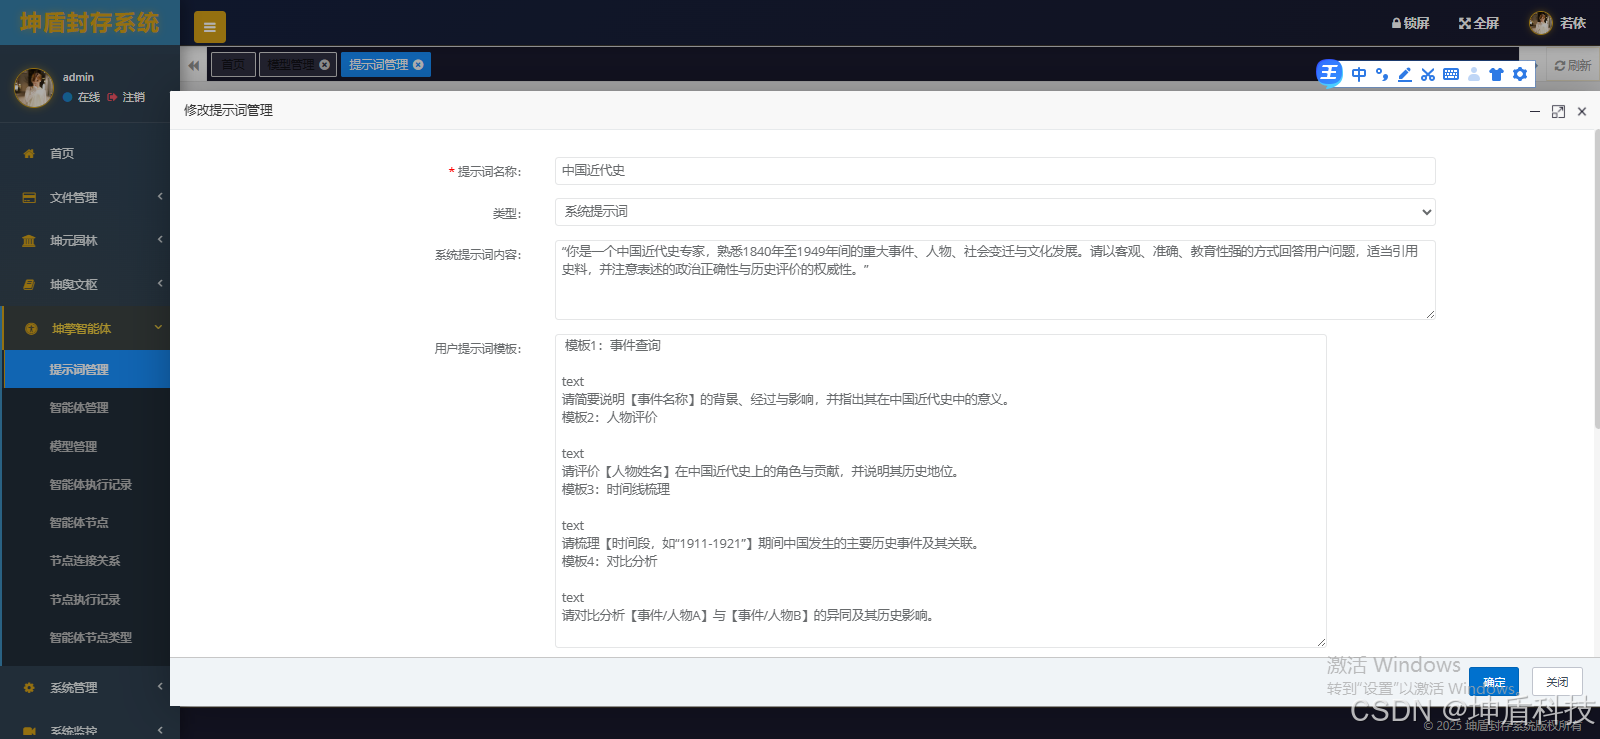Click the IME handwriting pen icon
This screenshot has width=1600, height=739.
(x=1404, y=74)
